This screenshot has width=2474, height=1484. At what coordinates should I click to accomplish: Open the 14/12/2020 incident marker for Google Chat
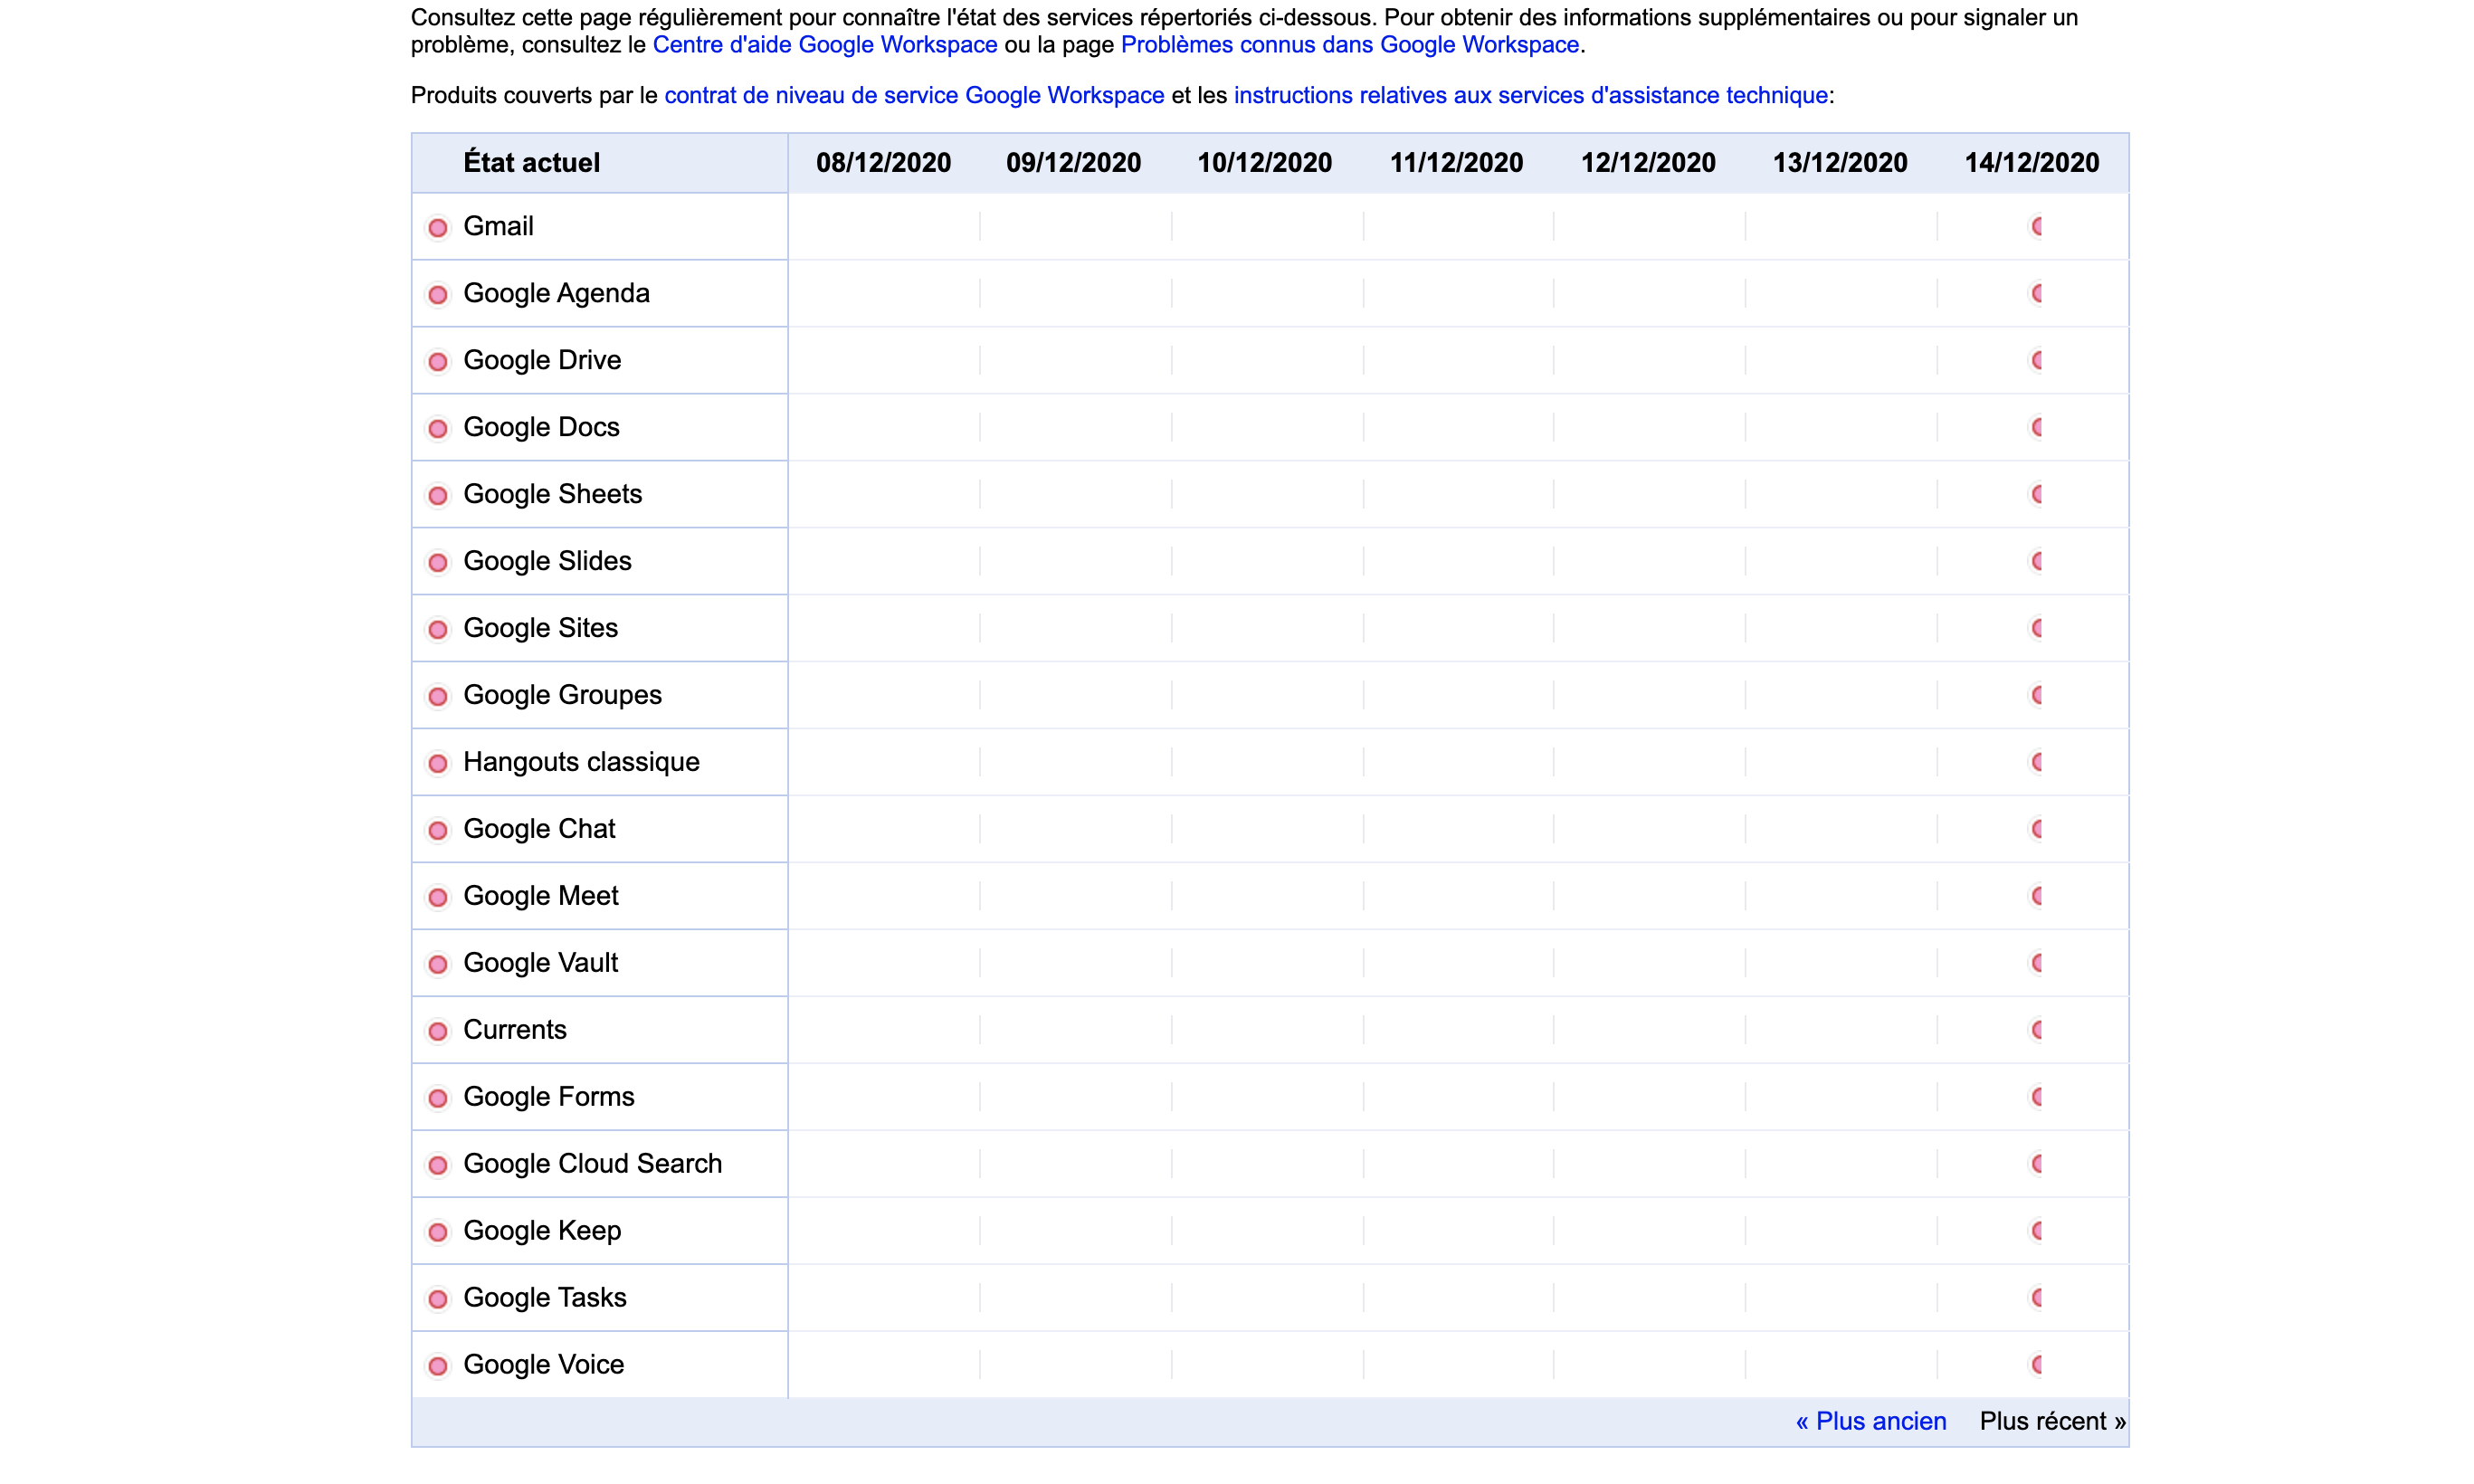pos(2035,830)
